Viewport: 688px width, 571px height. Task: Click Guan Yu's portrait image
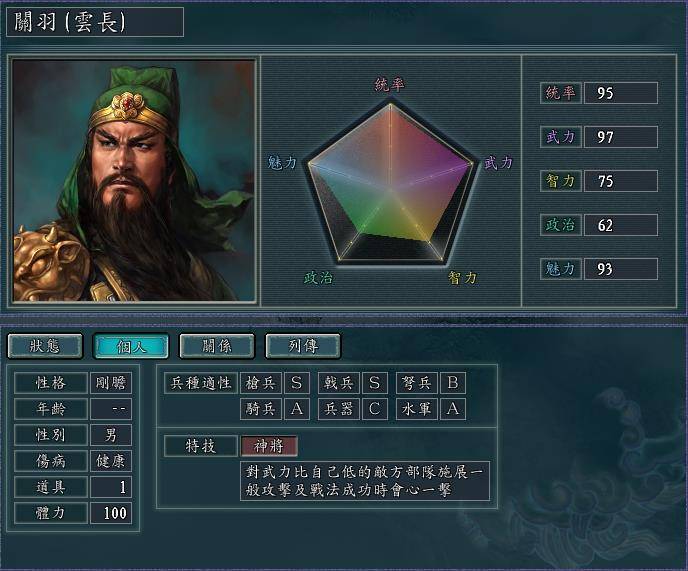134,180
